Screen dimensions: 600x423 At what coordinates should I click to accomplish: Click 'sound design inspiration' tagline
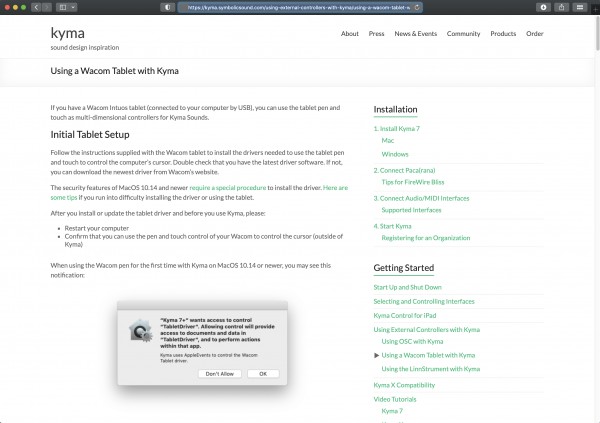(85, 47)
